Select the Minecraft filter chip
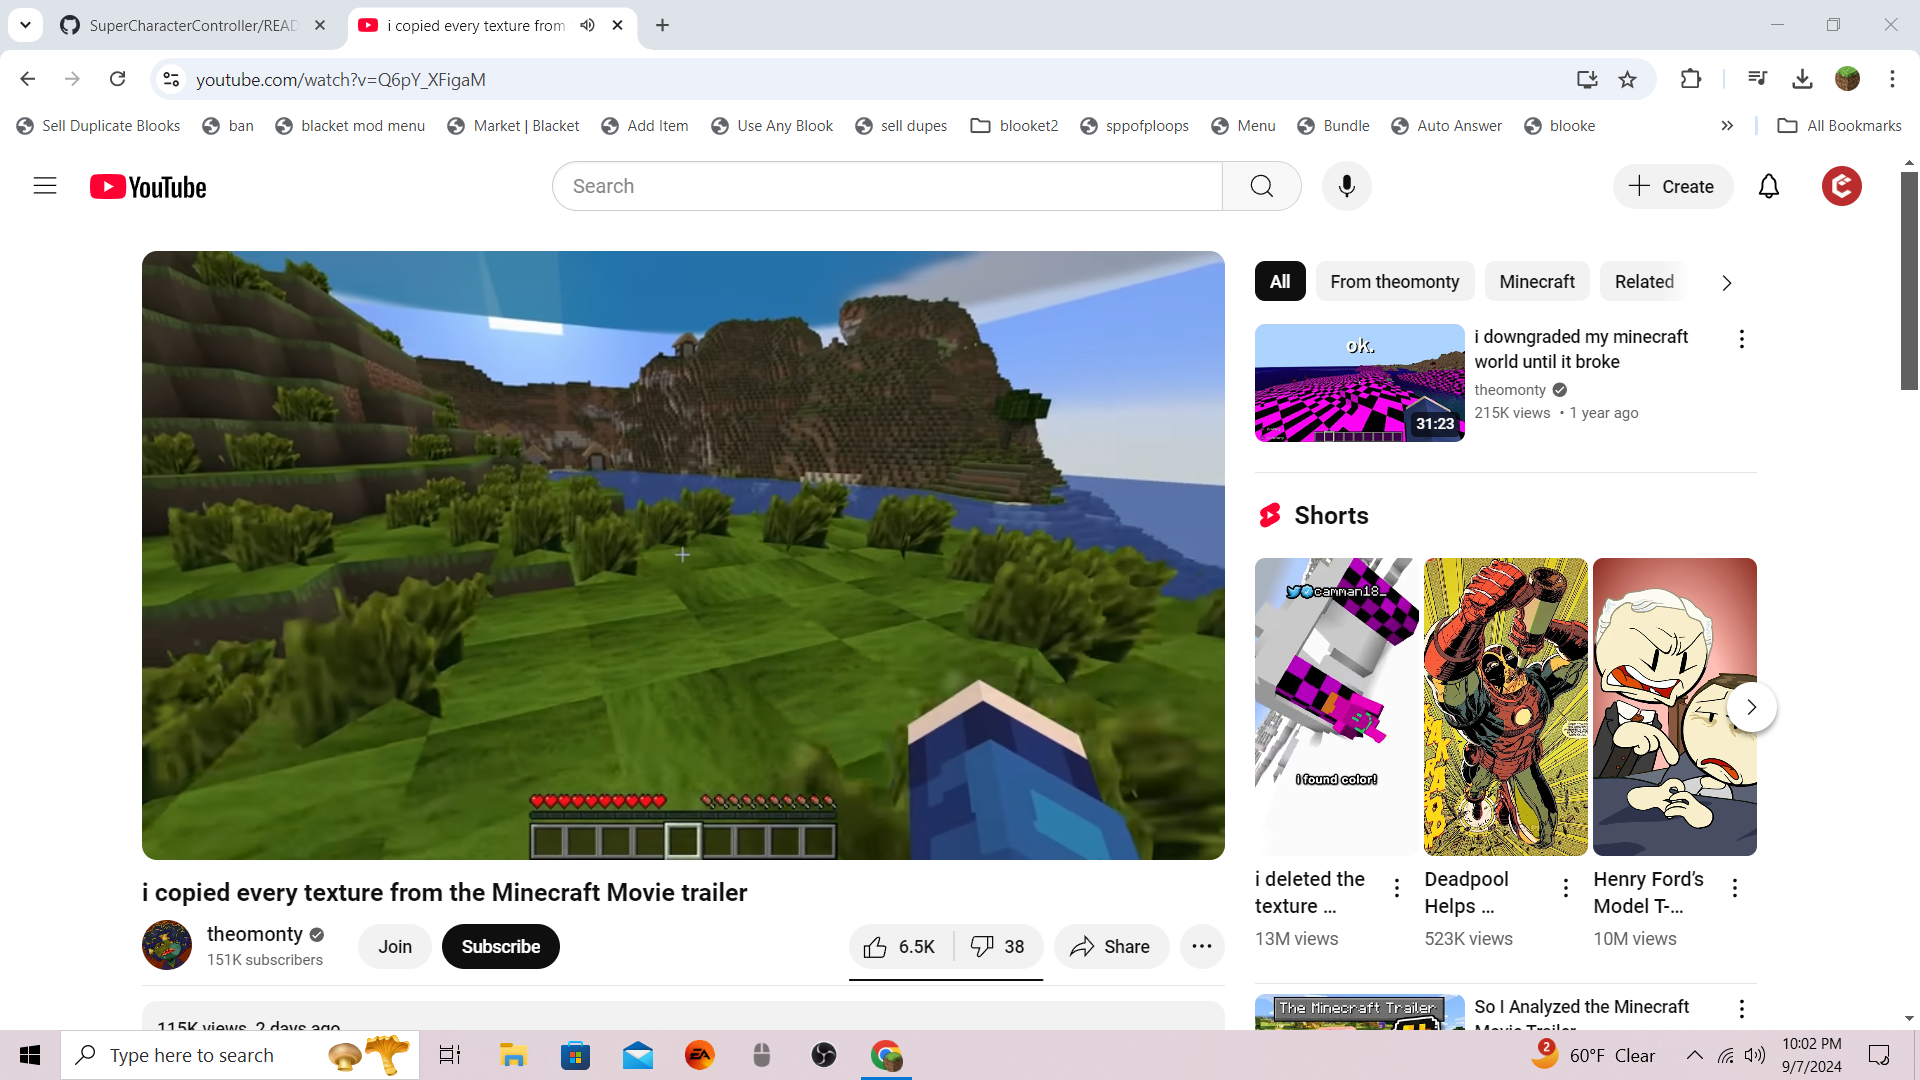This screenshot has height=1080, width=1920. click(1536, 282)
